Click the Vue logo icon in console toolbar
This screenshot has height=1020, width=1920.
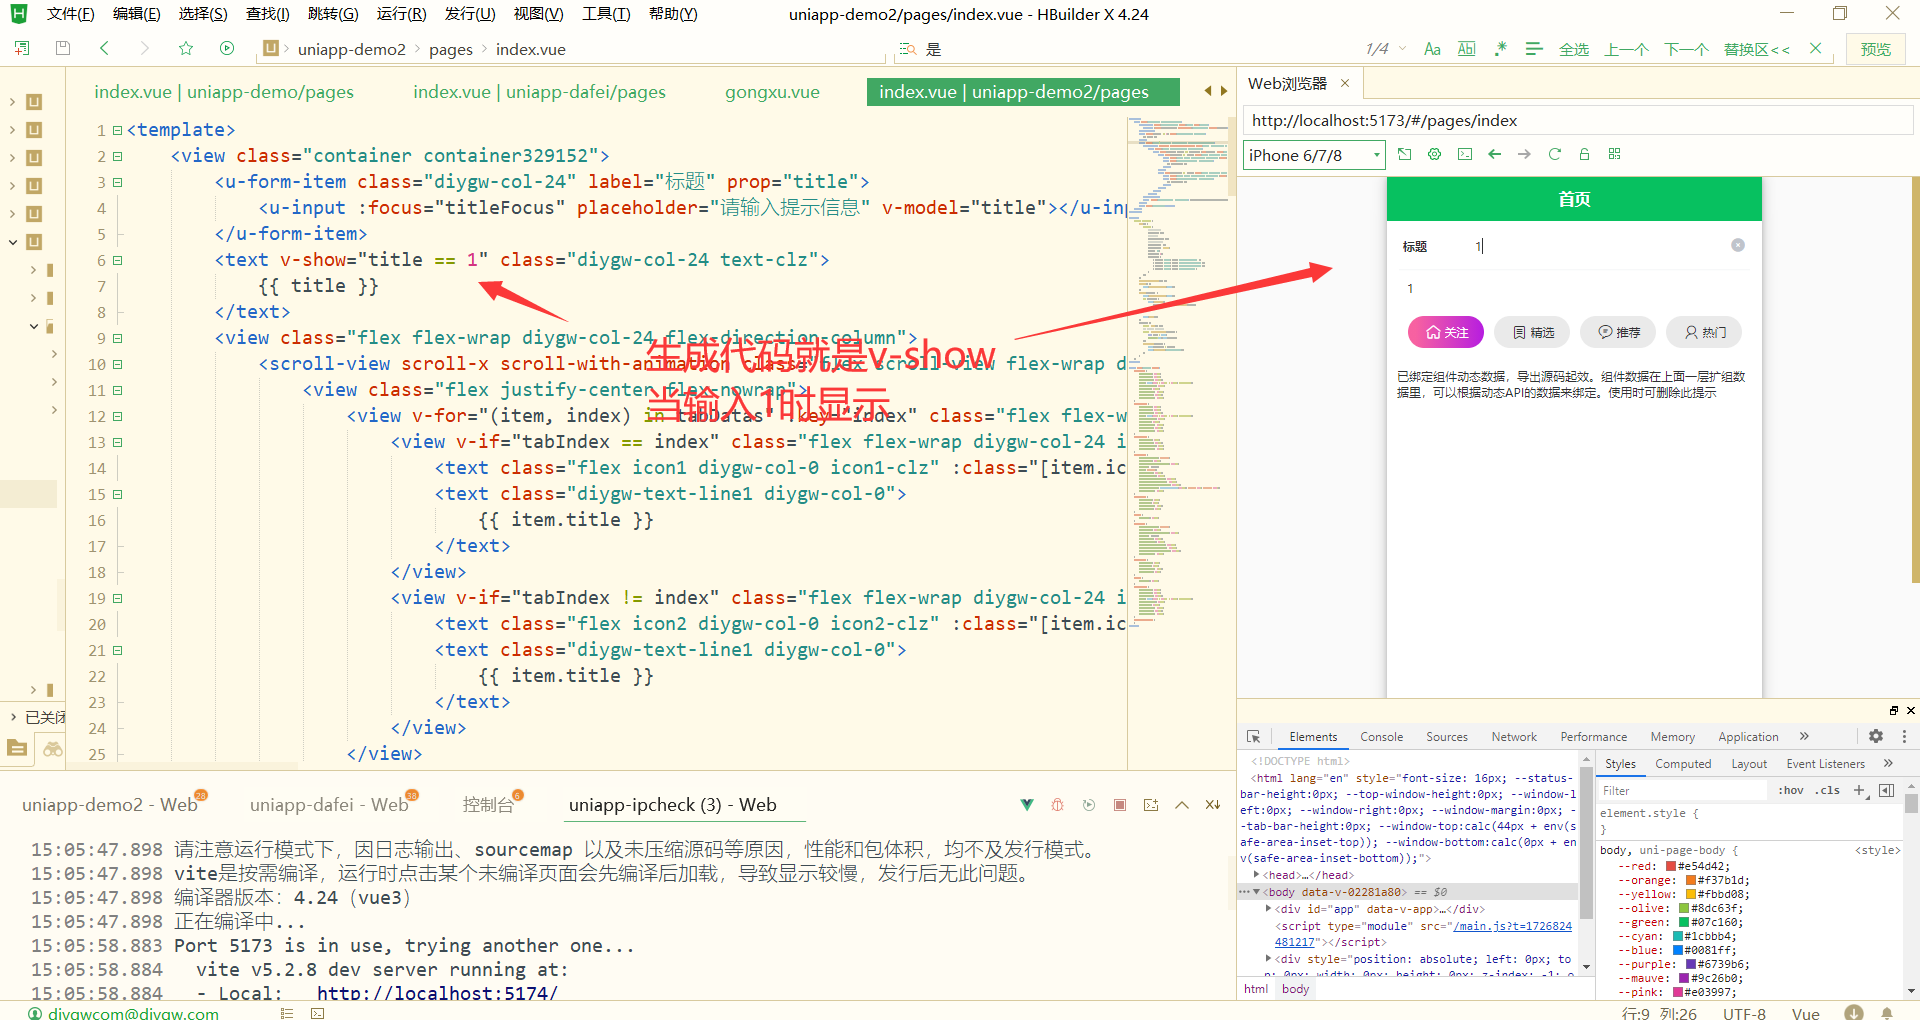pyautogui.click(x=1027, y=804)
